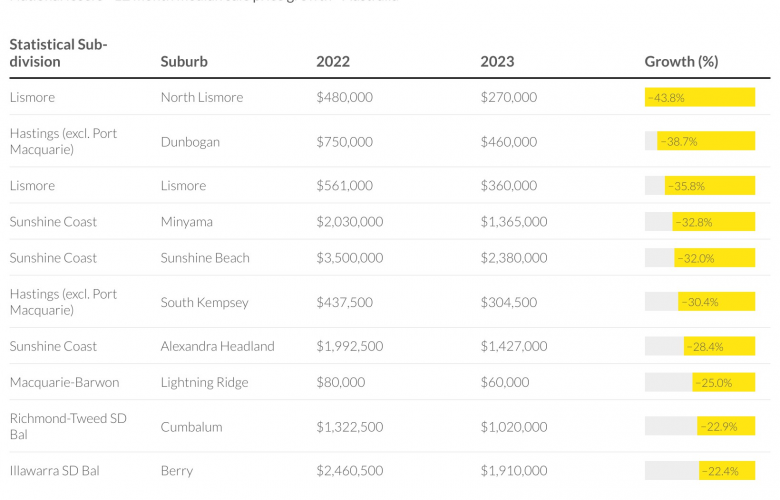
Task: Click the -43.8% growth bar
Action: coord(699,98)
